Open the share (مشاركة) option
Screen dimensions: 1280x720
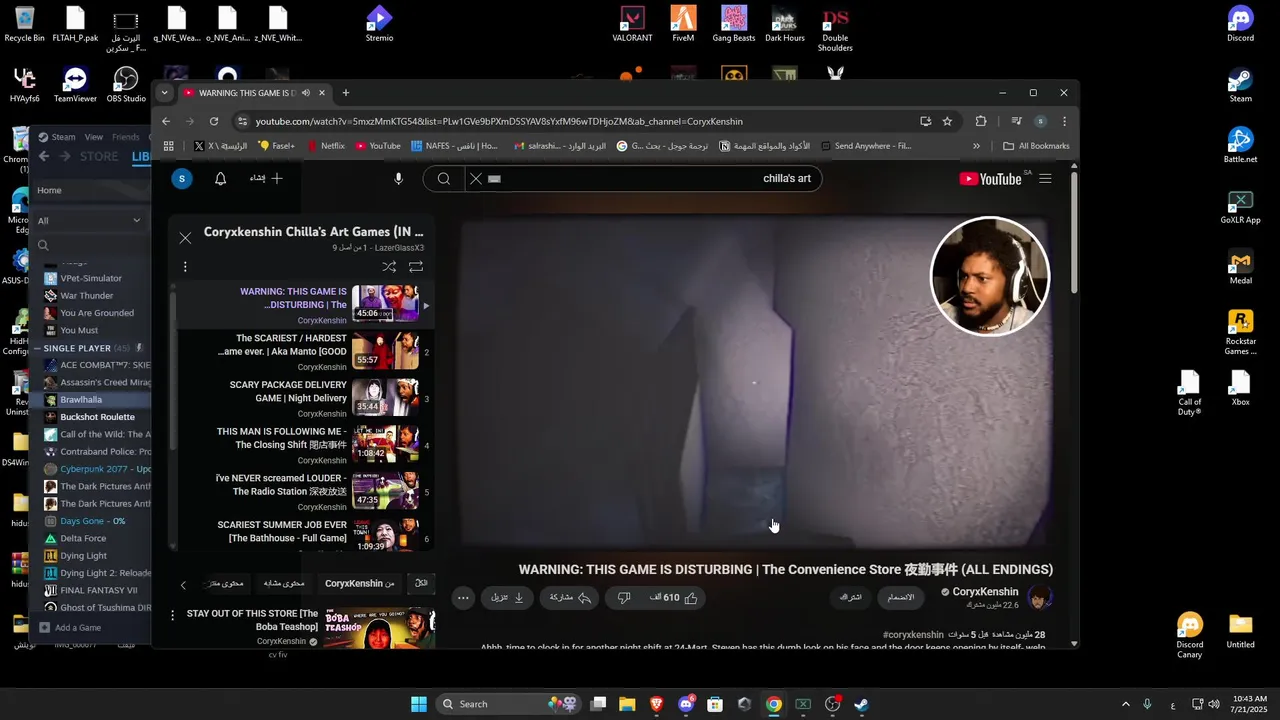tap(570, 598)
